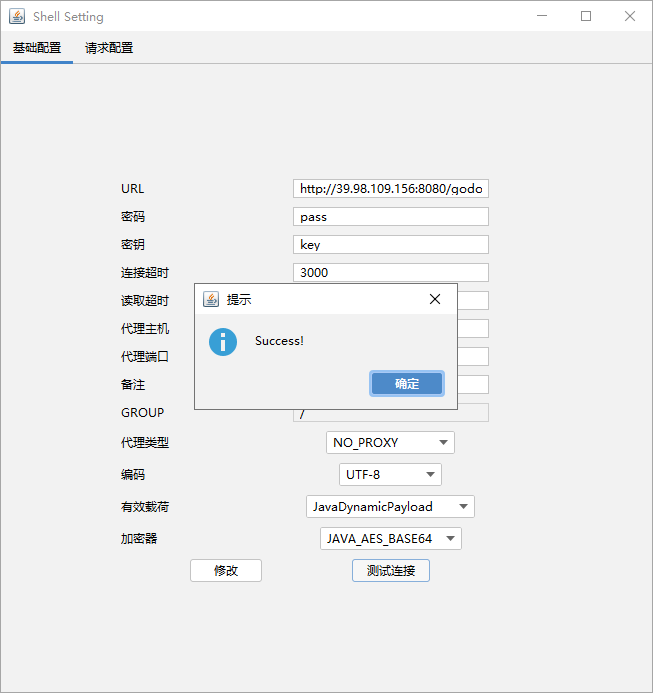Click the 密码 field containing pass
Screen dimensions: 653x693
[391, 217]
